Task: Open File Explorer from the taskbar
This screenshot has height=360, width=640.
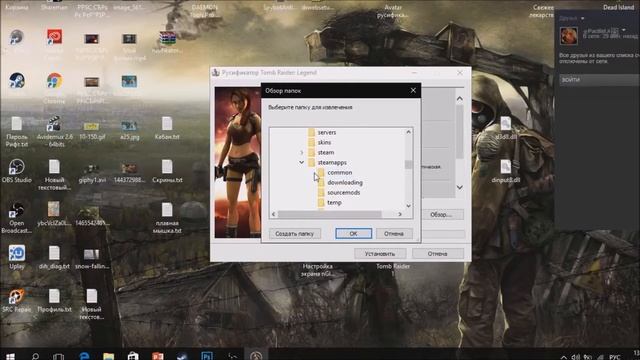Action: 109,356
